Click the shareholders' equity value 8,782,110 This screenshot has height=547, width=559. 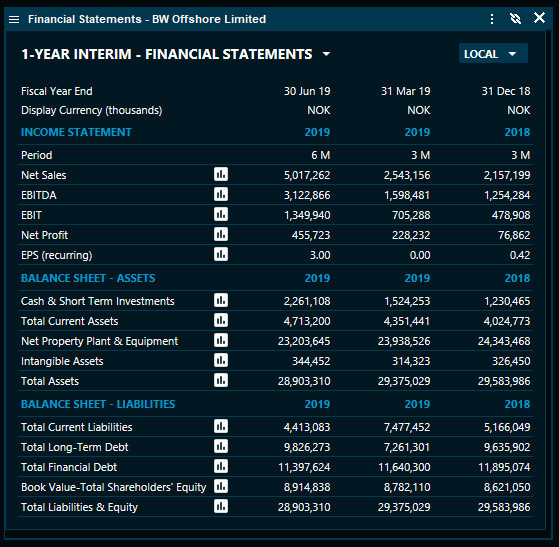click(407, 487)
